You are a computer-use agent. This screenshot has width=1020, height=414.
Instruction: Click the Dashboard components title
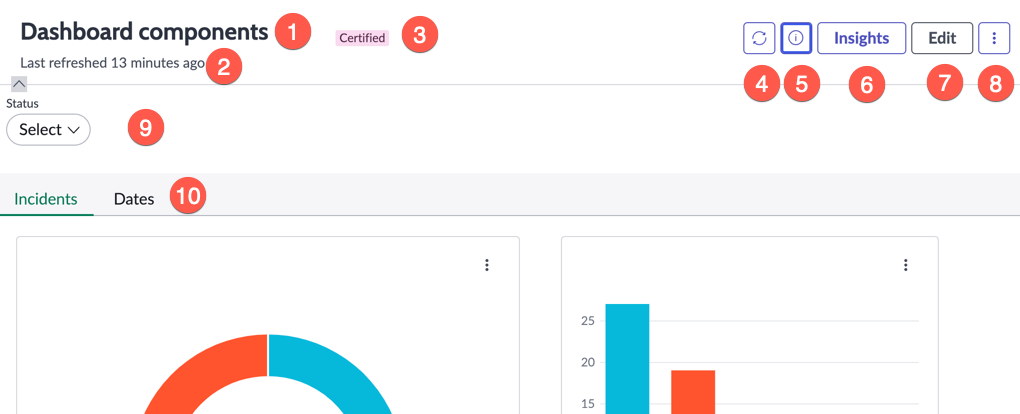point(144,31)
